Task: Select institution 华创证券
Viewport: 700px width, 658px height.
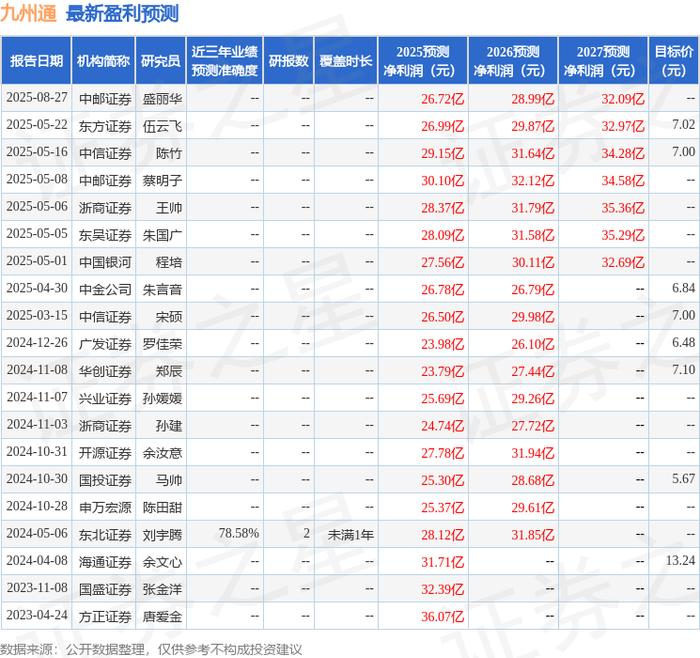Action: [105, 371]
